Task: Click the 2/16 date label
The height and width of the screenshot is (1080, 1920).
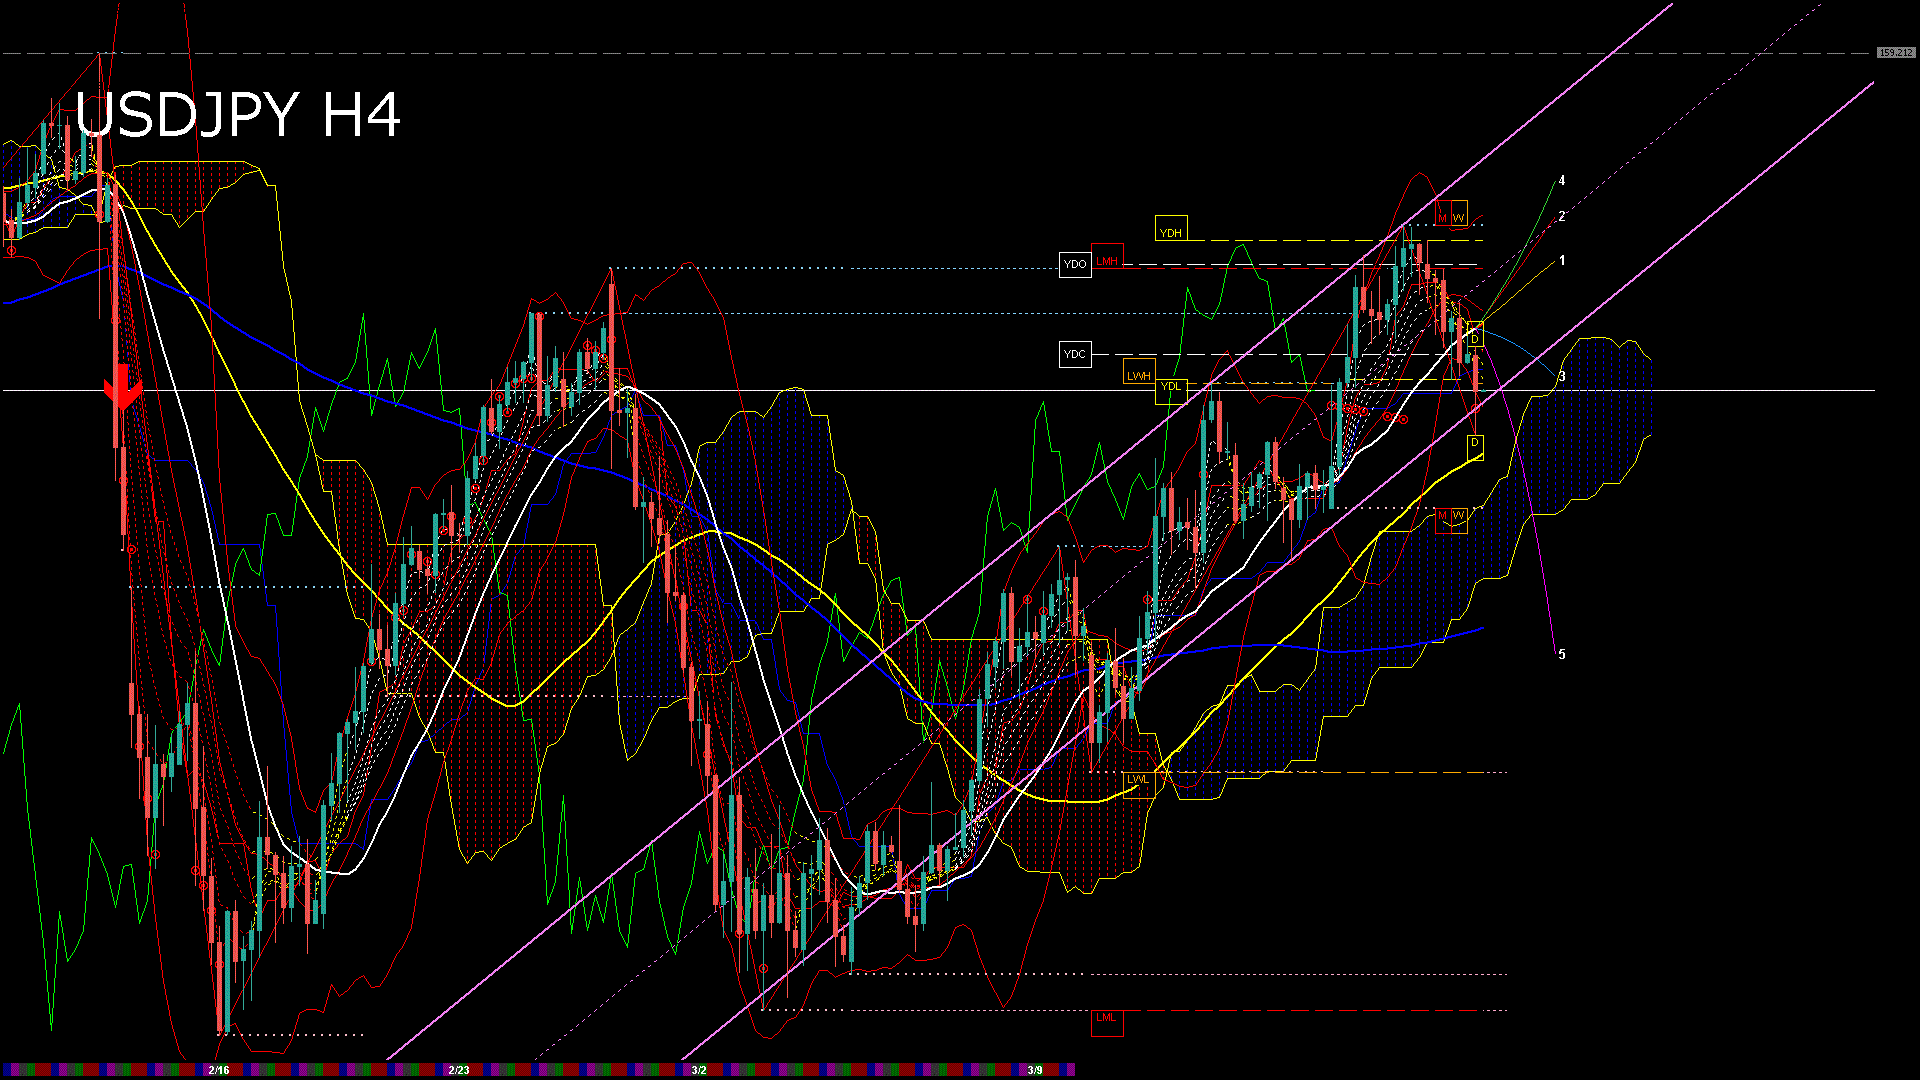Action: coord(219,1070)
